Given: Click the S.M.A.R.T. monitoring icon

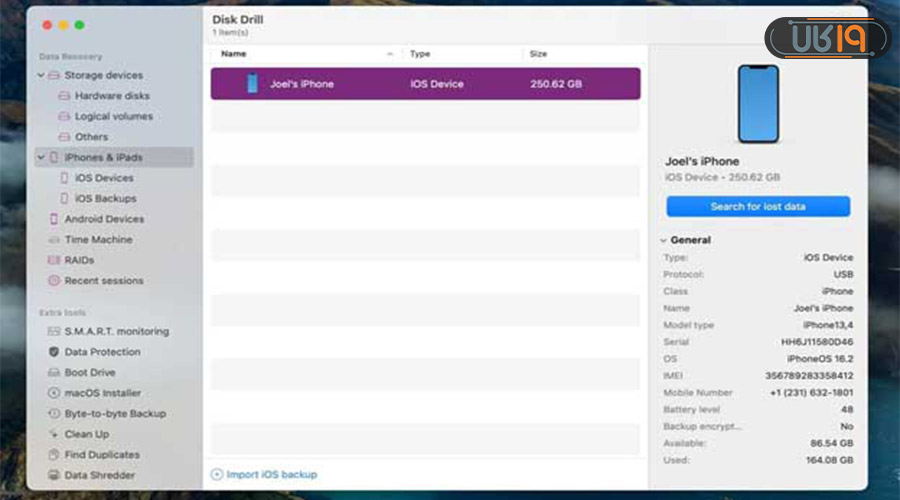Looking at the screenshot, I should click(x=55, y=331).
